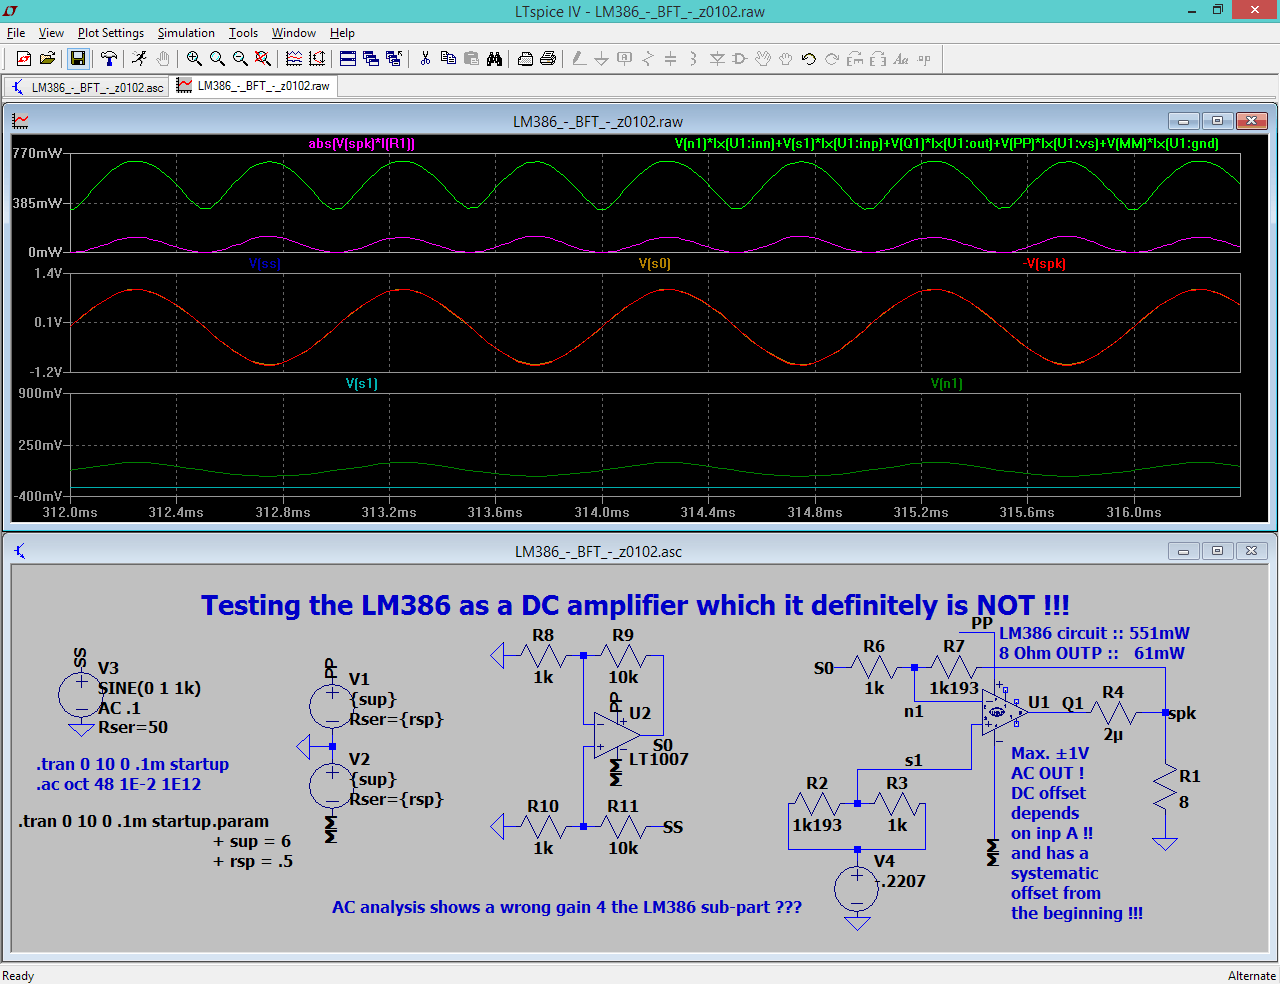This screenshot has height=984, width=1280.
Task: Click the long green U1 power expression label
Action: pyautogui.click(x=947, y=144)
